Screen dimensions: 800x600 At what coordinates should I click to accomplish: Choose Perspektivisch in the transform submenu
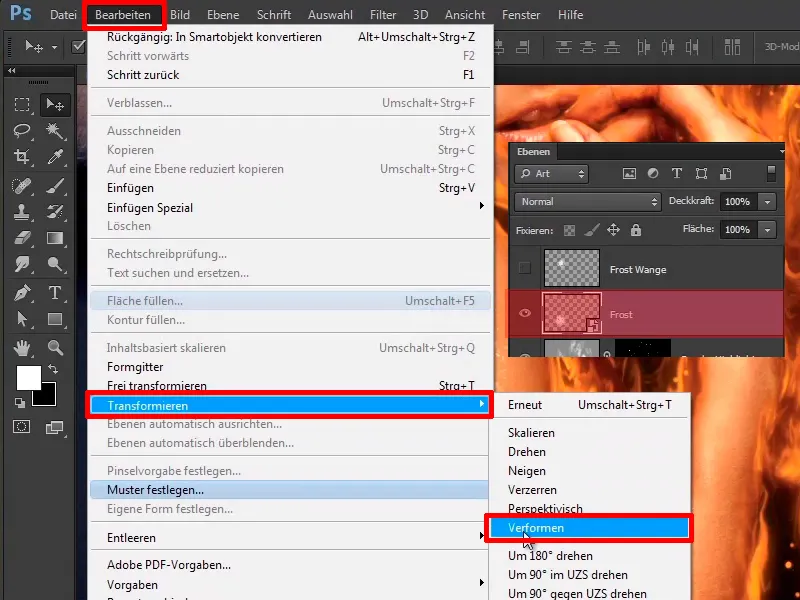pyautogui.click(x=590, y=509)
